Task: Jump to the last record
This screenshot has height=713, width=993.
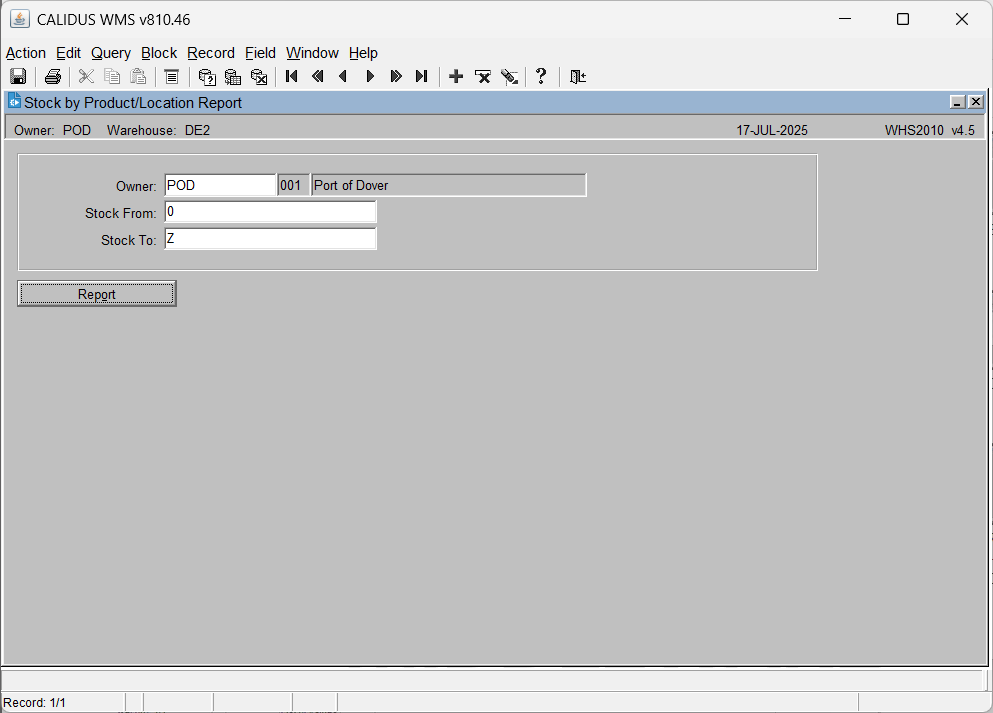Action: pyautogui.click(x=422, y=77)
